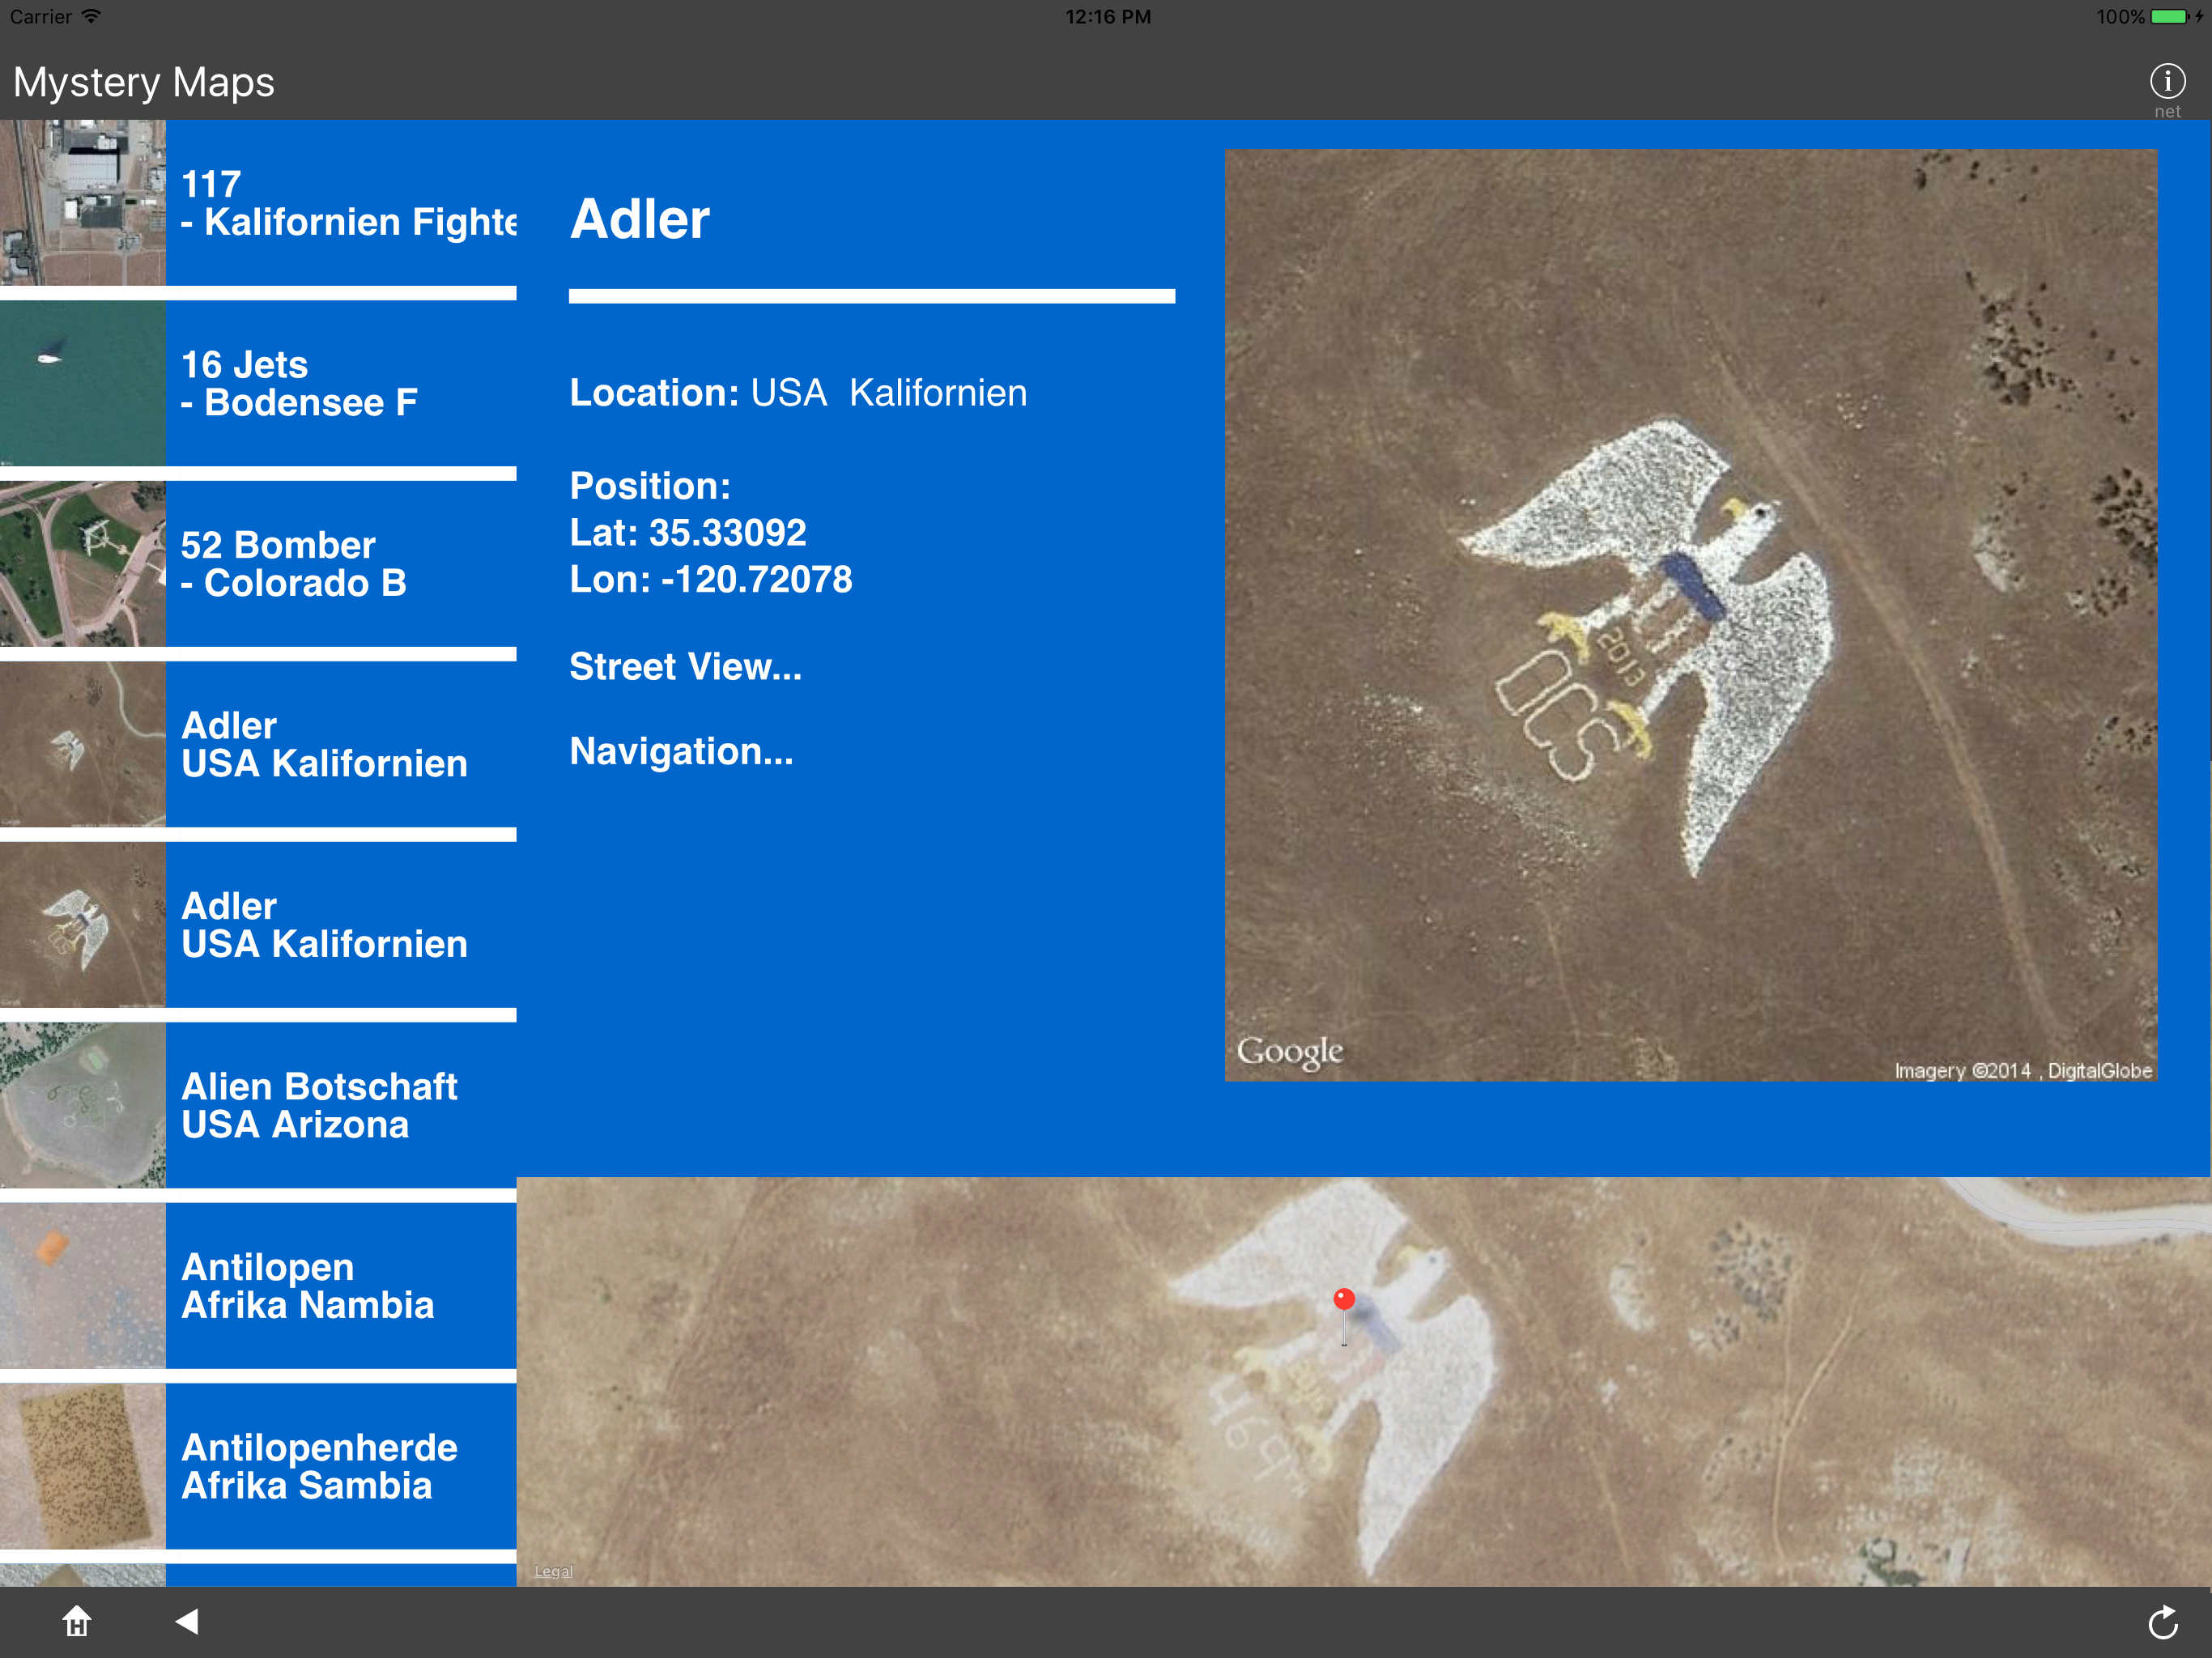The width and height of the screenshot is (2212, 1658).
Task: Tap the back arrow in bottom toolbar
Action: point(187,1621)
